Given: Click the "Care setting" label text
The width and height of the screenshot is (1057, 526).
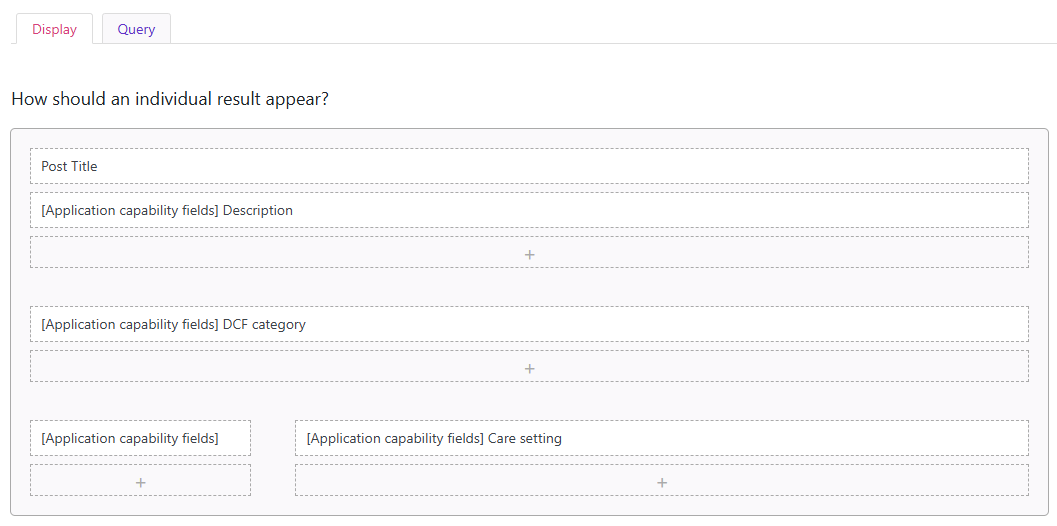Looking at the screenshot, I should [525, 438].
